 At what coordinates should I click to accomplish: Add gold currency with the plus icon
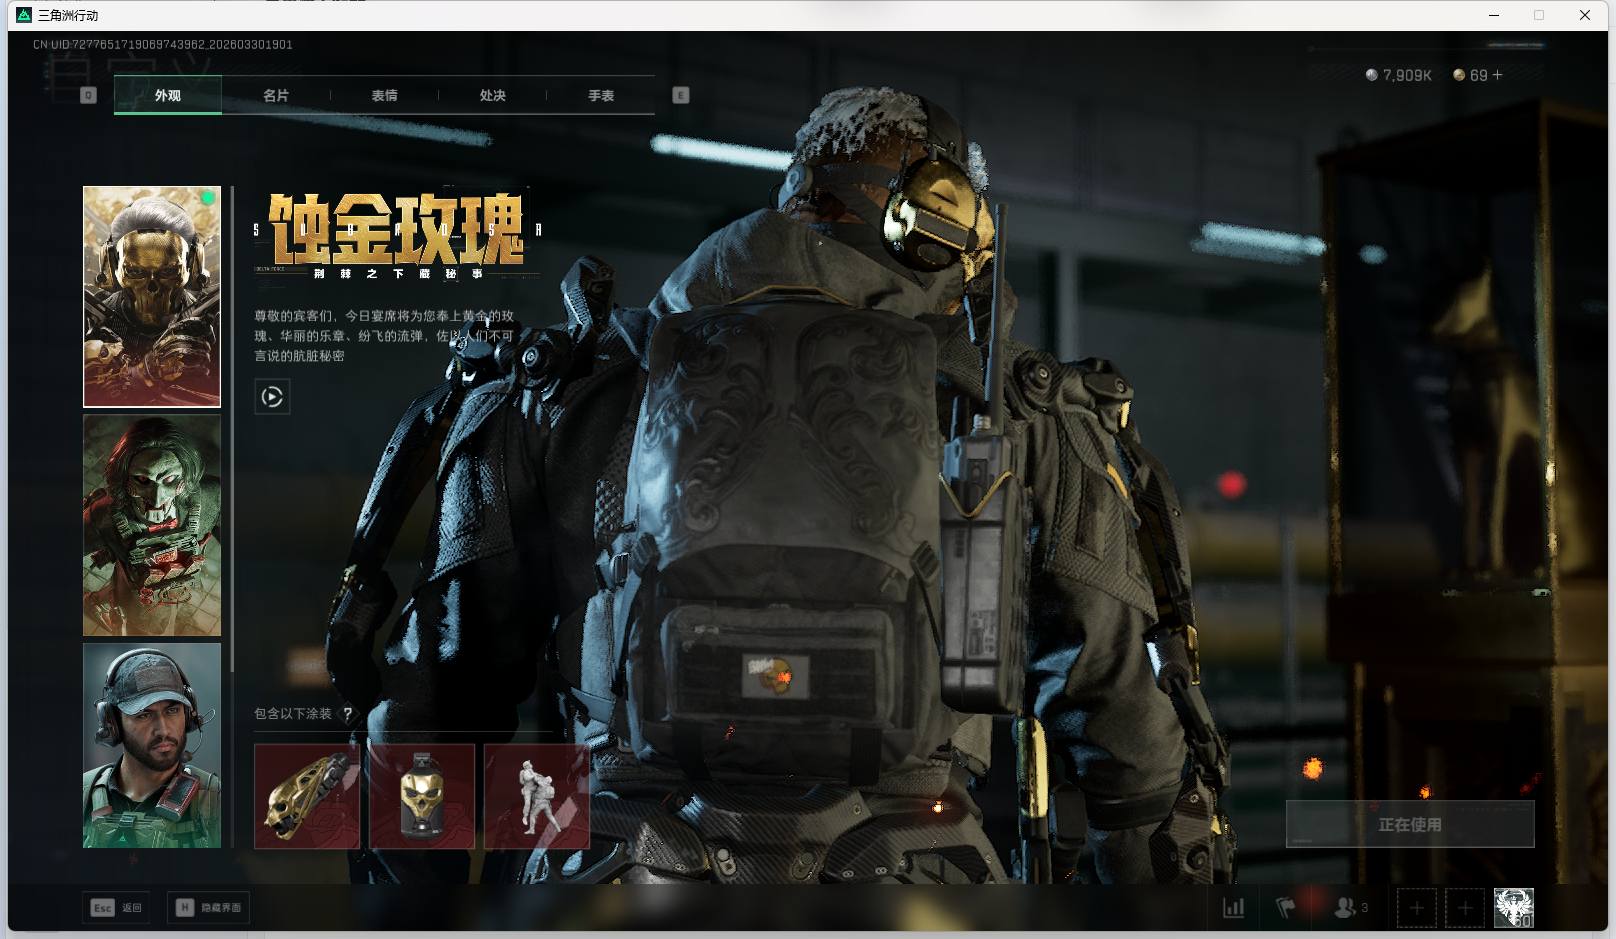tap(1497, 75)
